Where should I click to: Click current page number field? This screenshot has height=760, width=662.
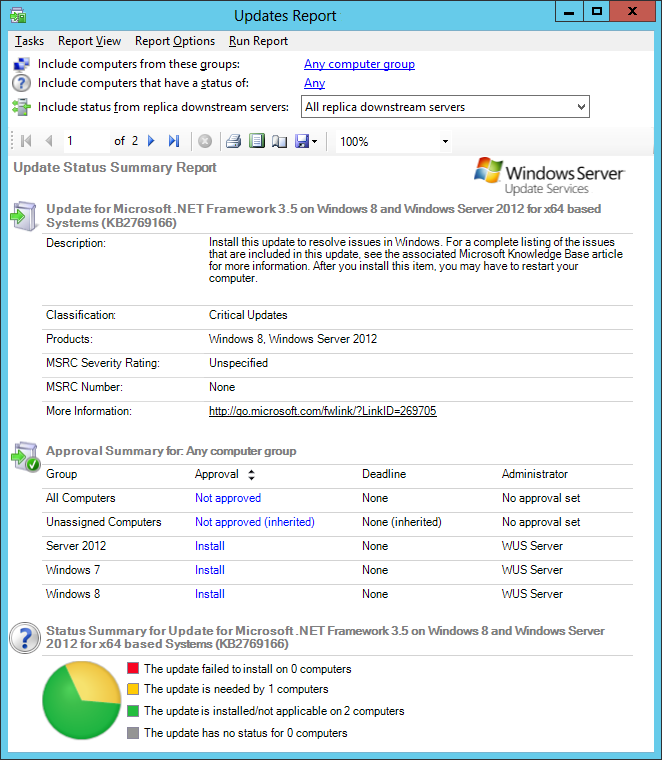86,141
